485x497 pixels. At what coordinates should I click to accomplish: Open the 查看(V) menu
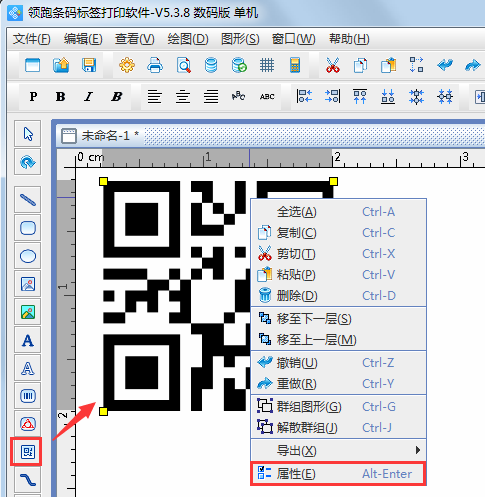pos(134,39)
